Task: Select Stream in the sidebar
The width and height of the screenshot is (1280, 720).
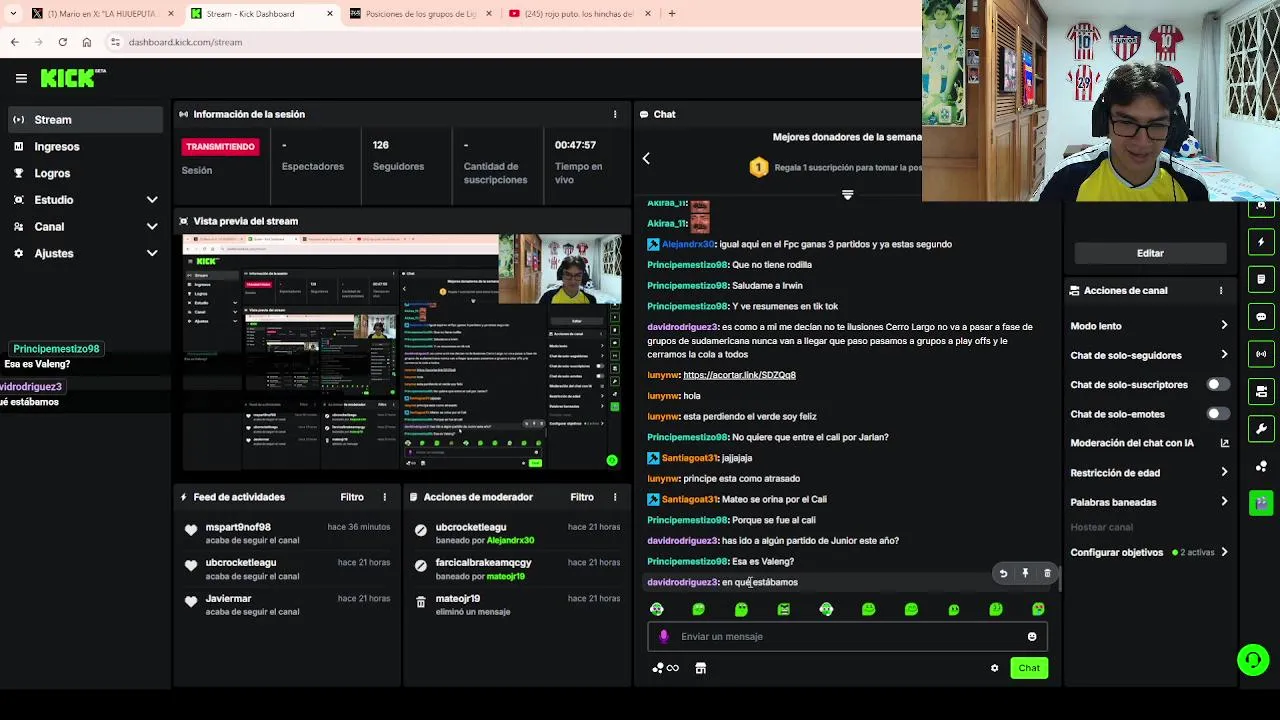Action: click(85, 120)
